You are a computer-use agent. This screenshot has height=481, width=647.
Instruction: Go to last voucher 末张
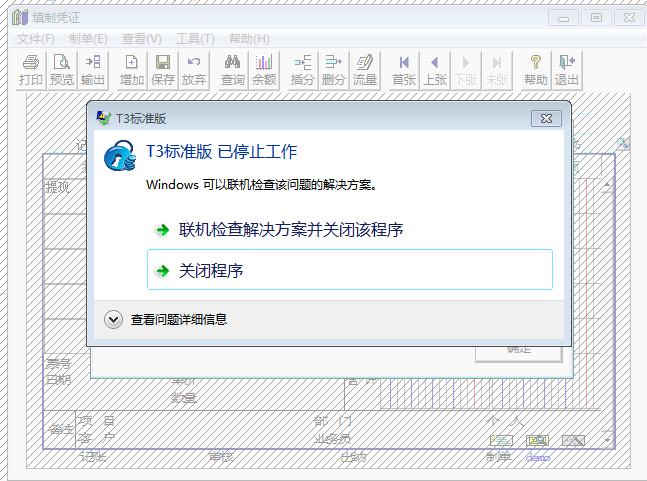[x=497, y=71]
